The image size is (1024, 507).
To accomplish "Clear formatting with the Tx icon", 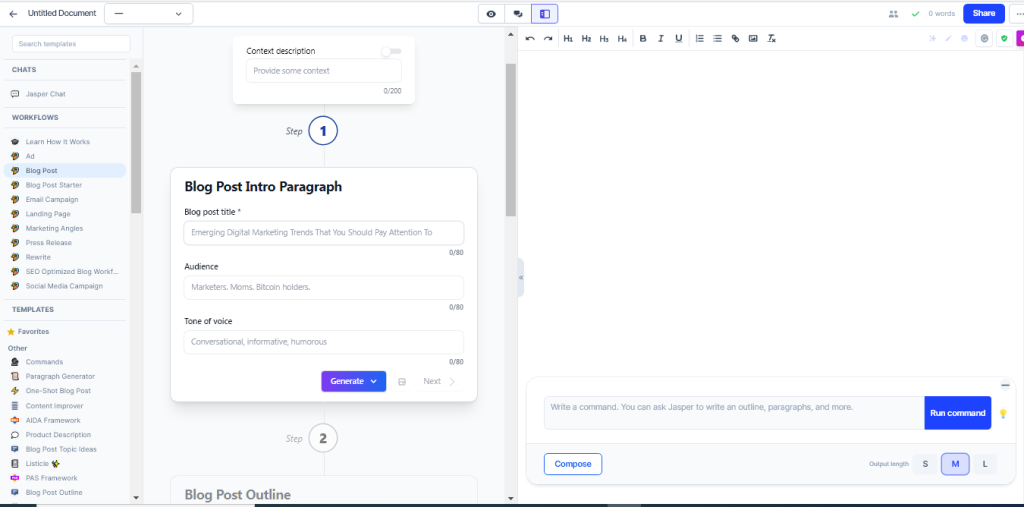I will coord(771,39).
